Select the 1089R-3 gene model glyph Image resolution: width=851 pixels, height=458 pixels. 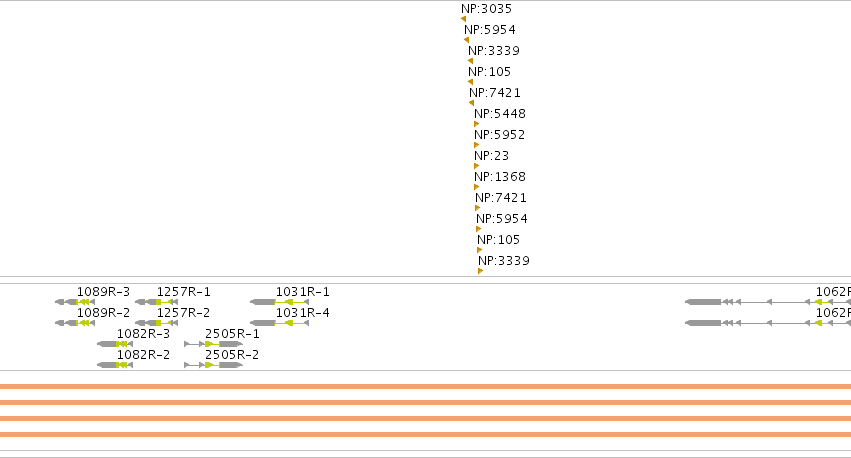(75, 302)
